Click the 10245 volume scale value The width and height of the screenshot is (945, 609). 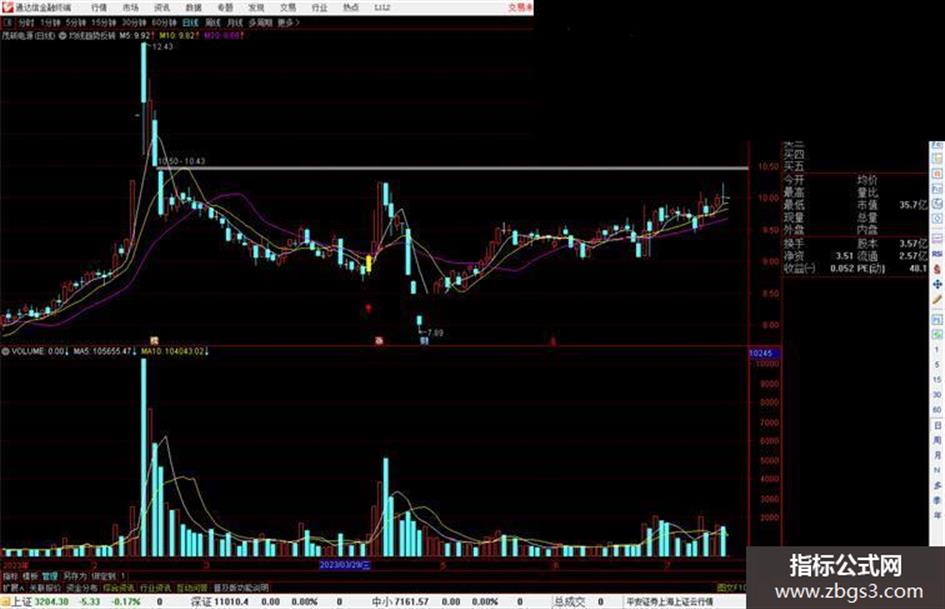(761, 353)
